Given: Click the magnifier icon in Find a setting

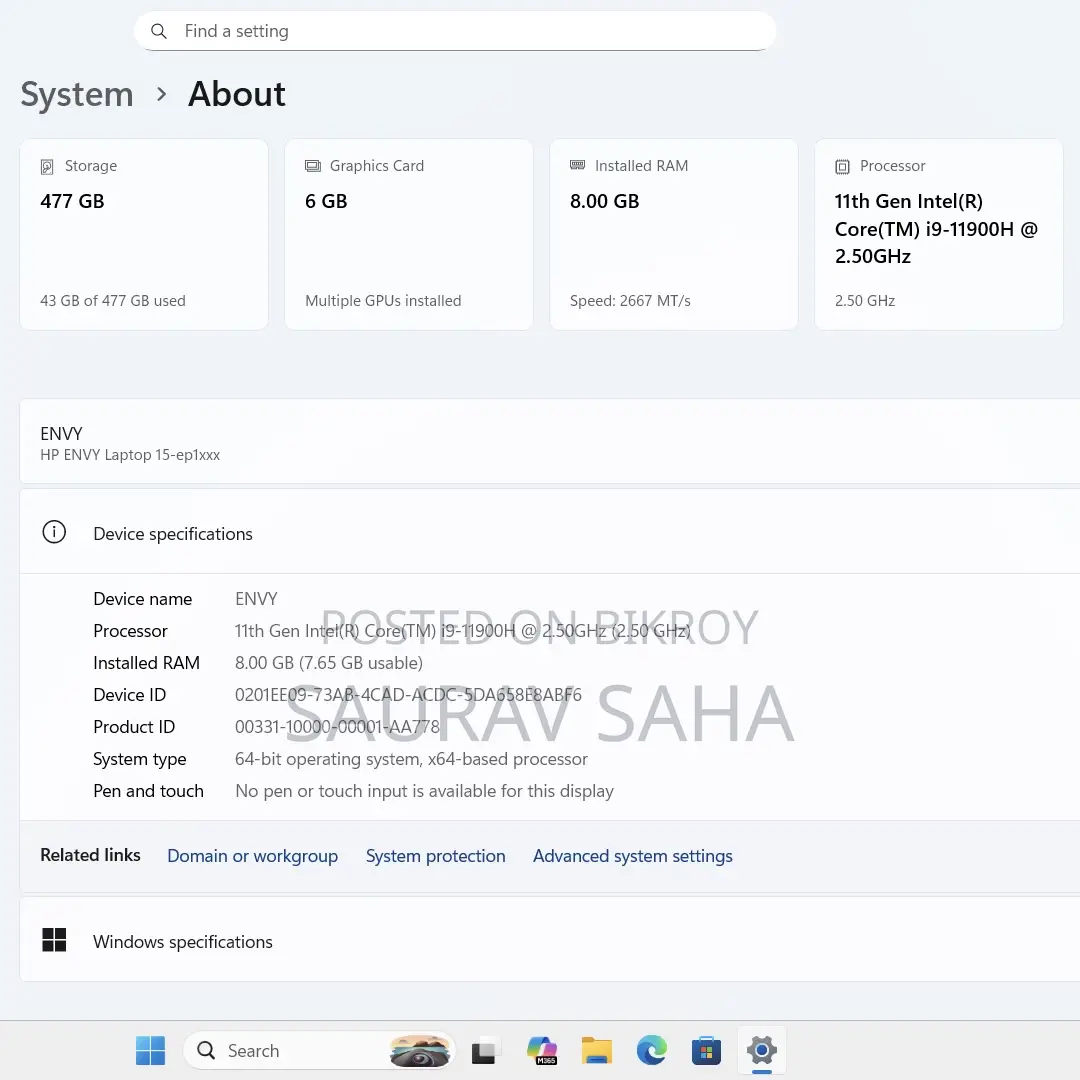Looking at the screenshot, I should coord(158,31).
